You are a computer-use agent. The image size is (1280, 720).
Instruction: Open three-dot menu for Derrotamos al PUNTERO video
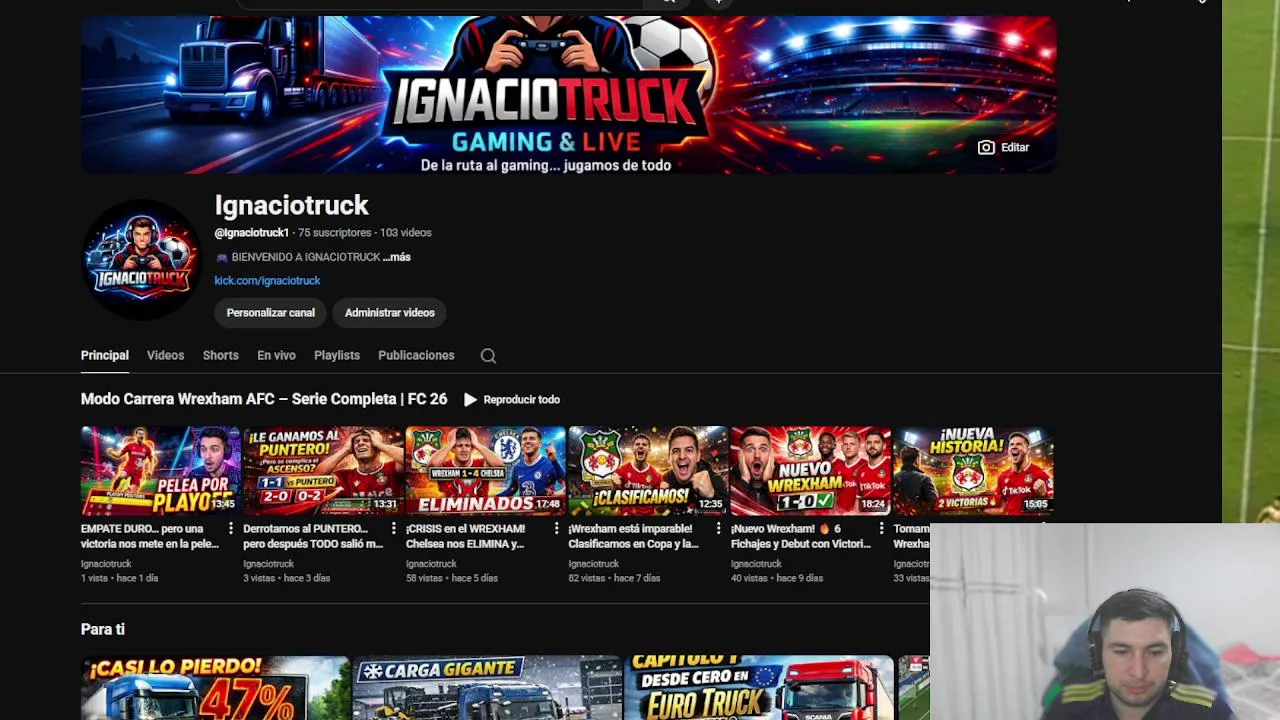coord(393,529)
